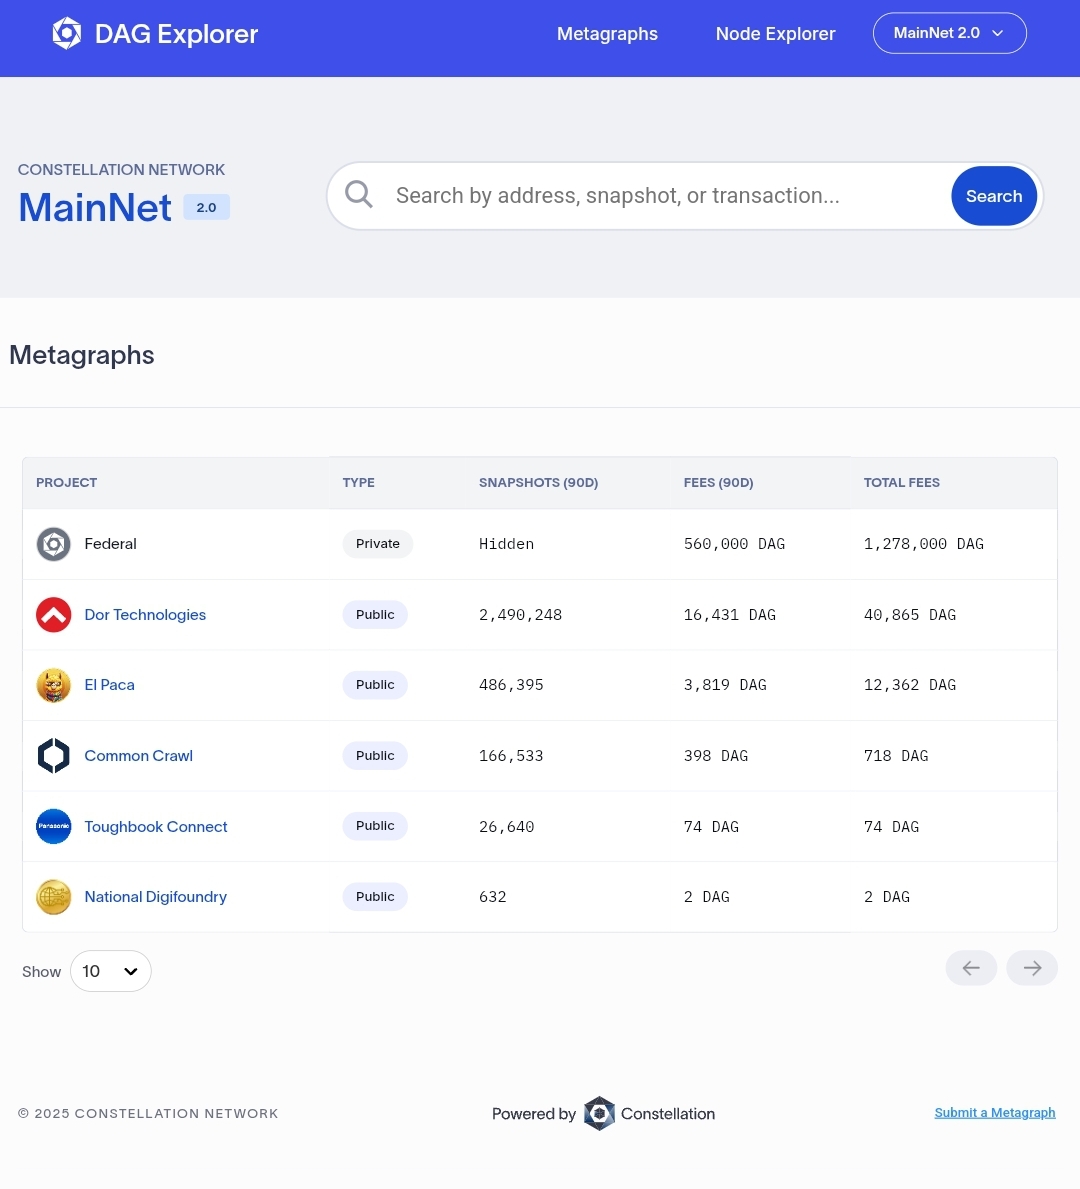The height and width of the screenshot is (1189, 1080).
Task: Click the Submit a Metagraph link
Action: [994, 1112]
